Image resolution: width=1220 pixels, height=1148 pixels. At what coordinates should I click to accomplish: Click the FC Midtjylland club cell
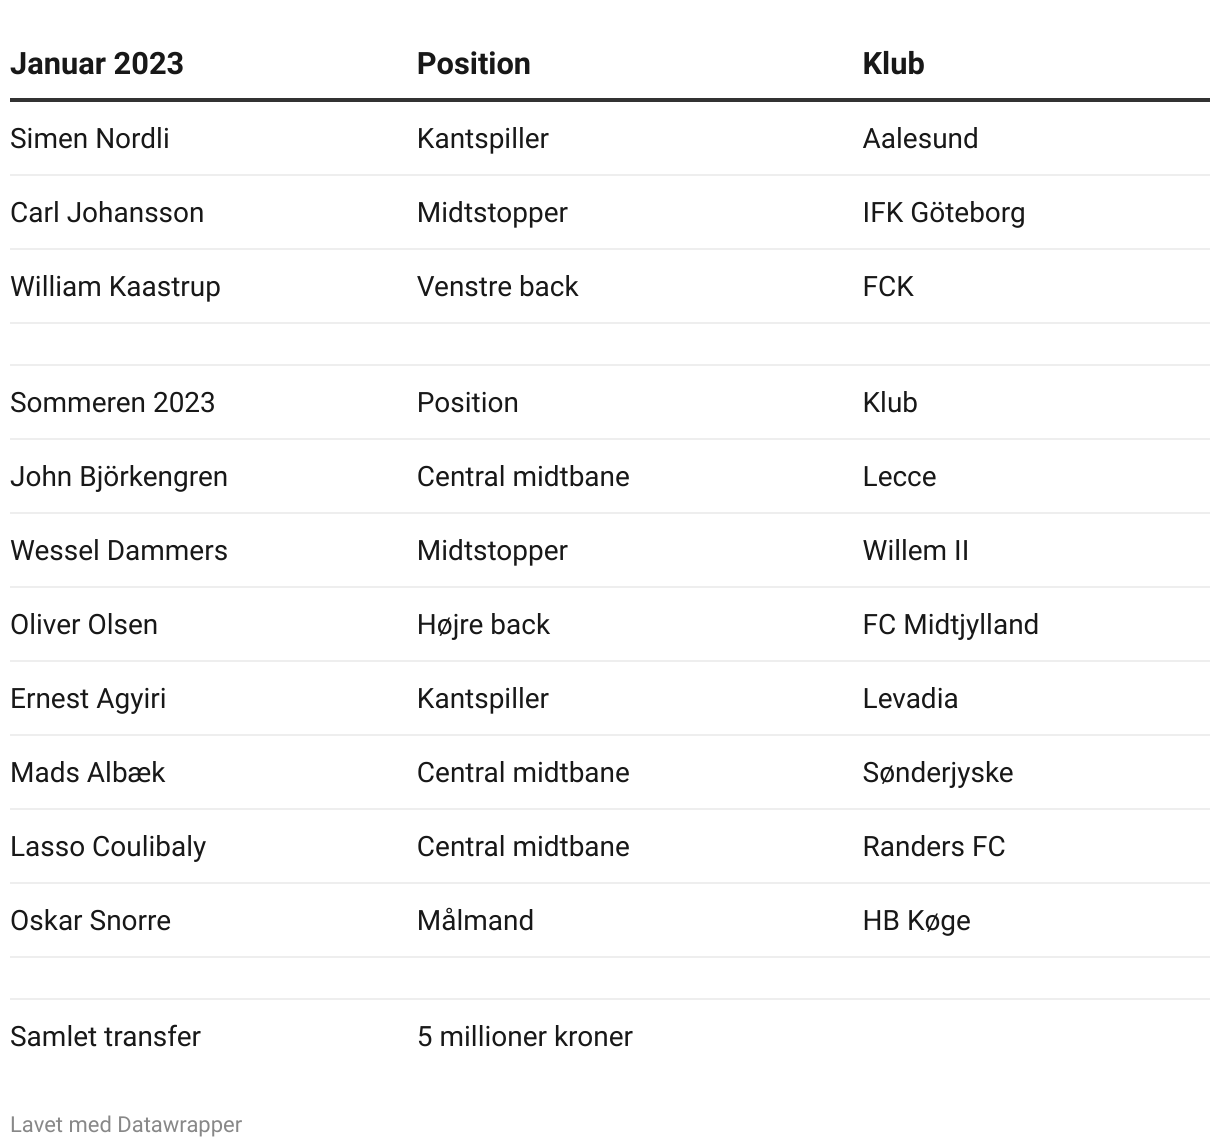click(x=951, y=624)
